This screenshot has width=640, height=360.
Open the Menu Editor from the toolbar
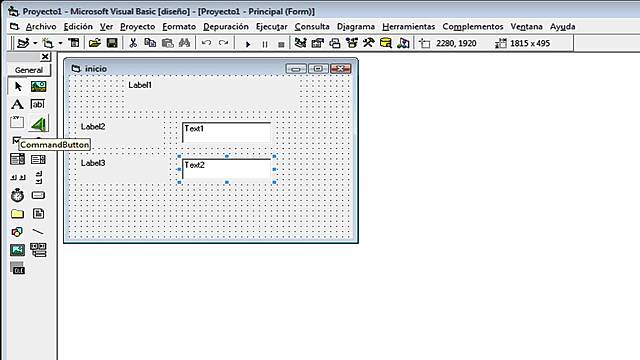pos(74,43)
